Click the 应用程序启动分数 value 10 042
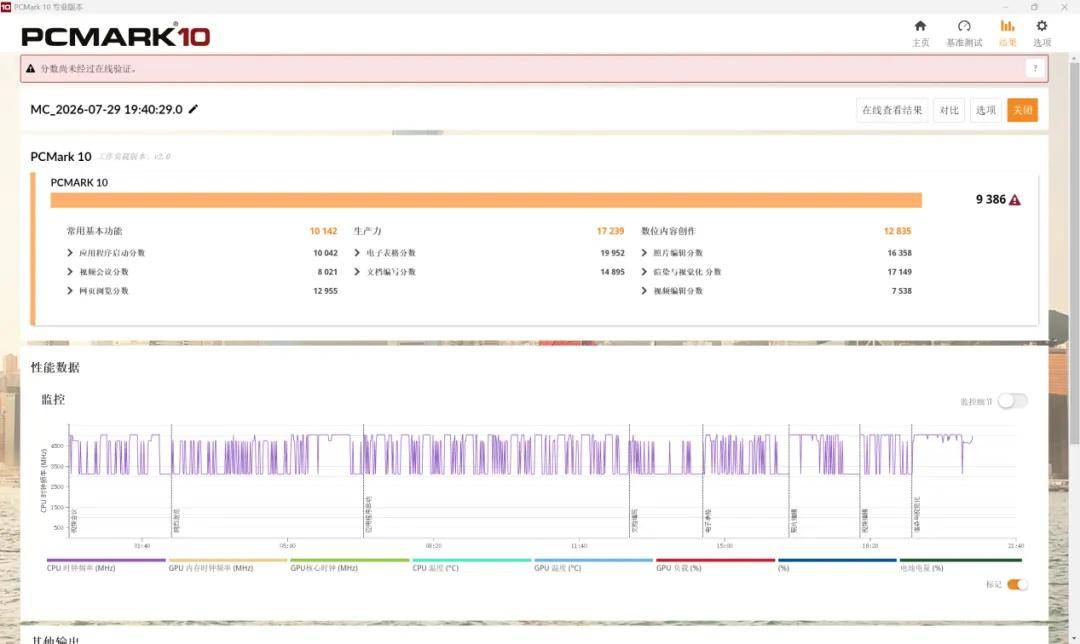Image resolution: width=1080 pixels, height=644 pixels. [325, 253]
